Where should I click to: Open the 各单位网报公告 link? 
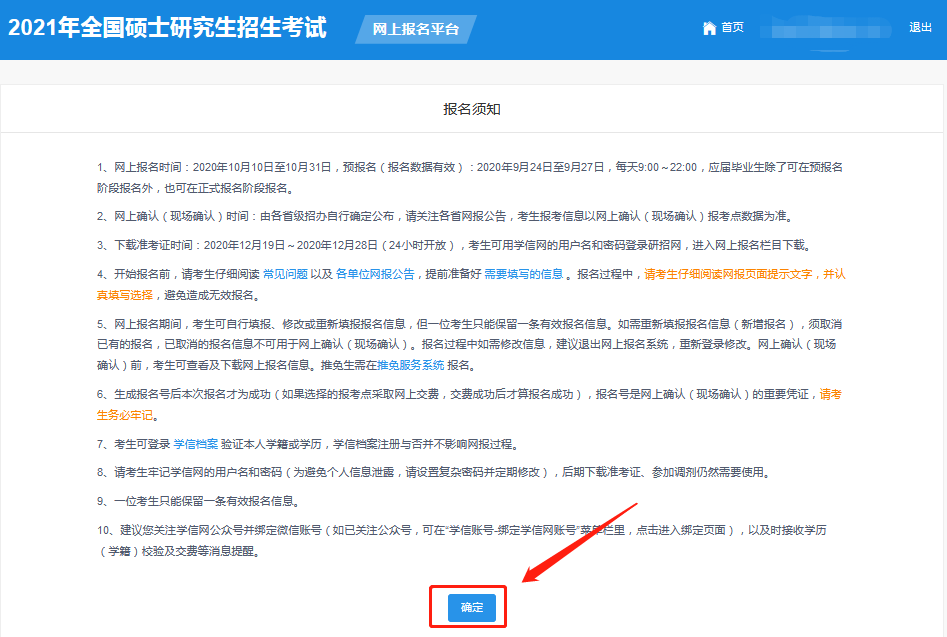point(374,274)
